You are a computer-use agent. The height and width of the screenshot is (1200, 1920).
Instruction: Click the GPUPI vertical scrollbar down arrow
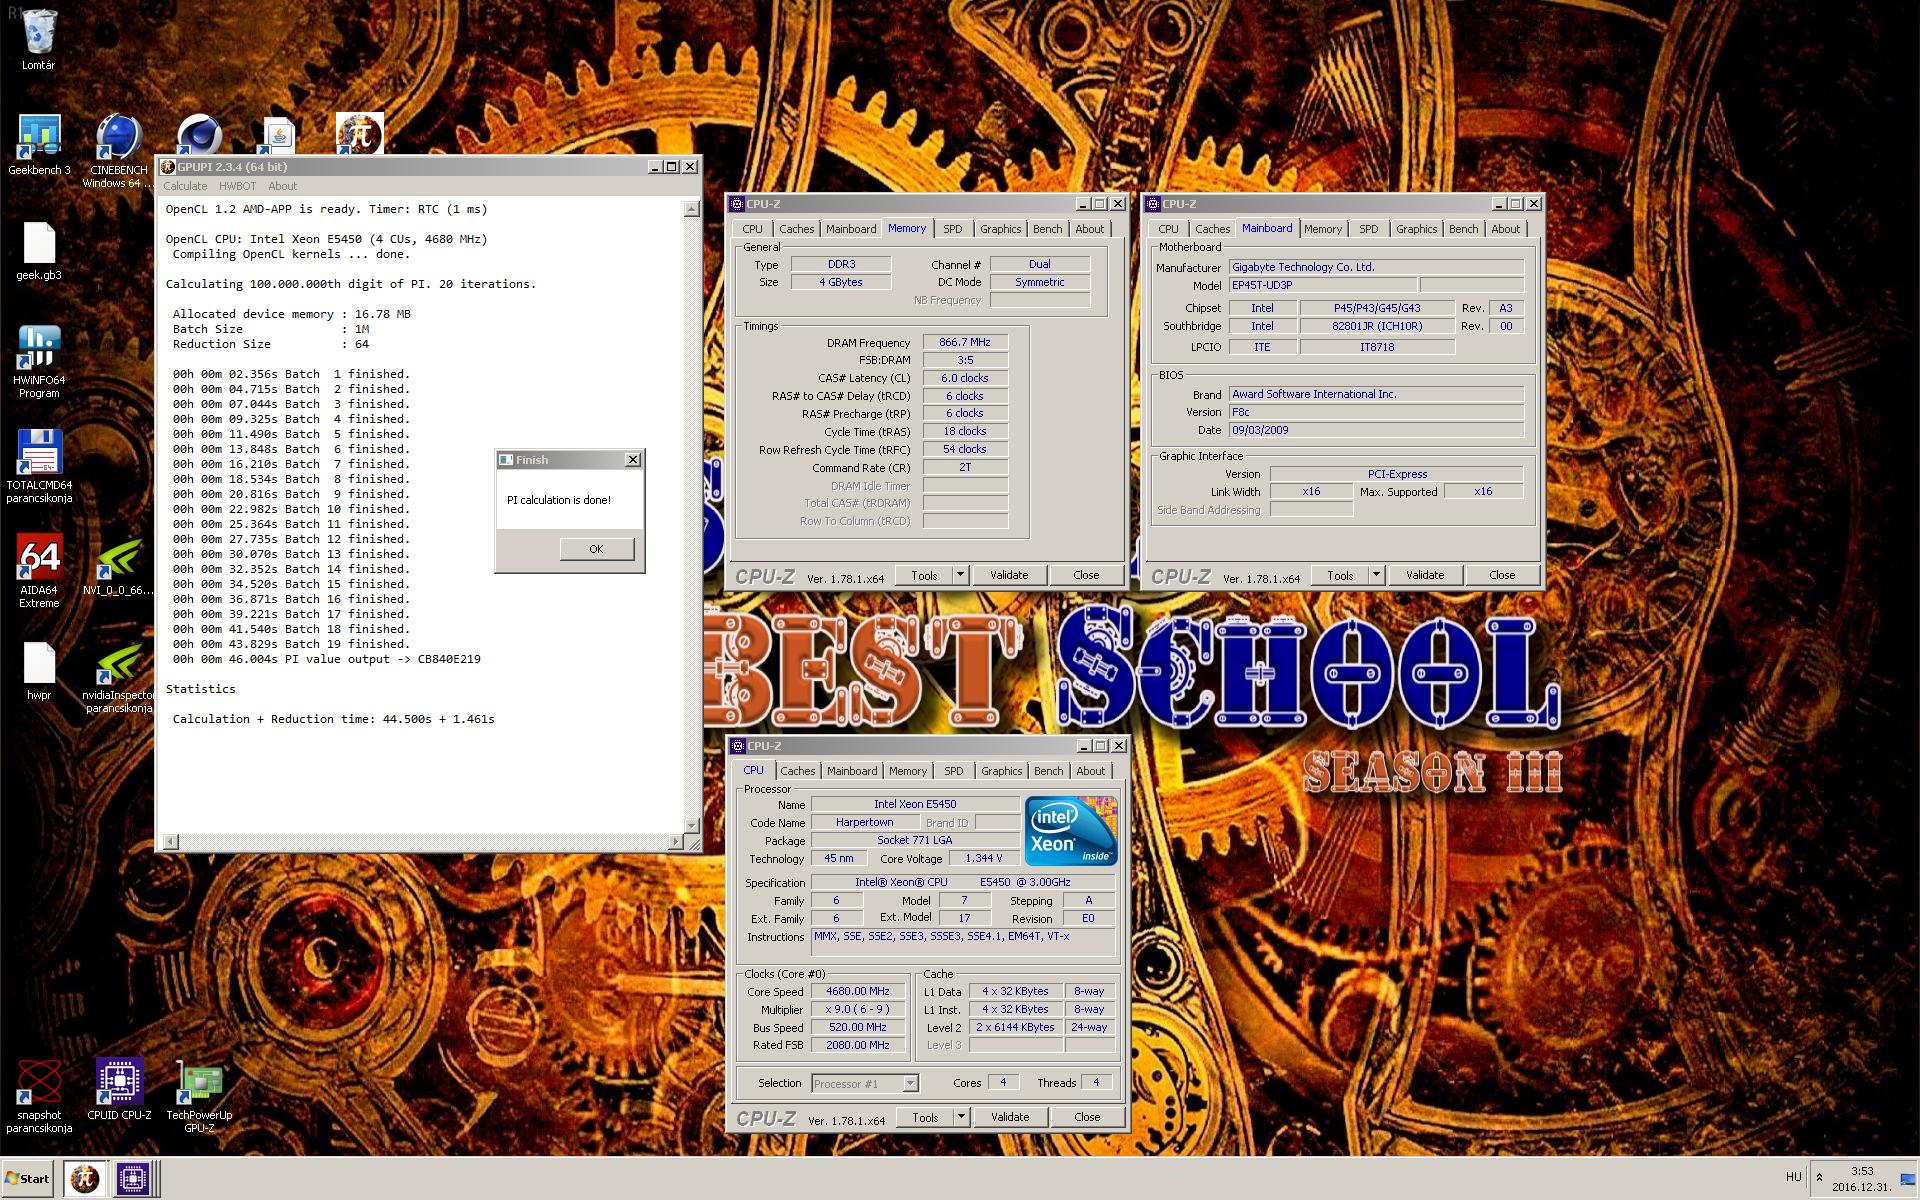(691, 825)
